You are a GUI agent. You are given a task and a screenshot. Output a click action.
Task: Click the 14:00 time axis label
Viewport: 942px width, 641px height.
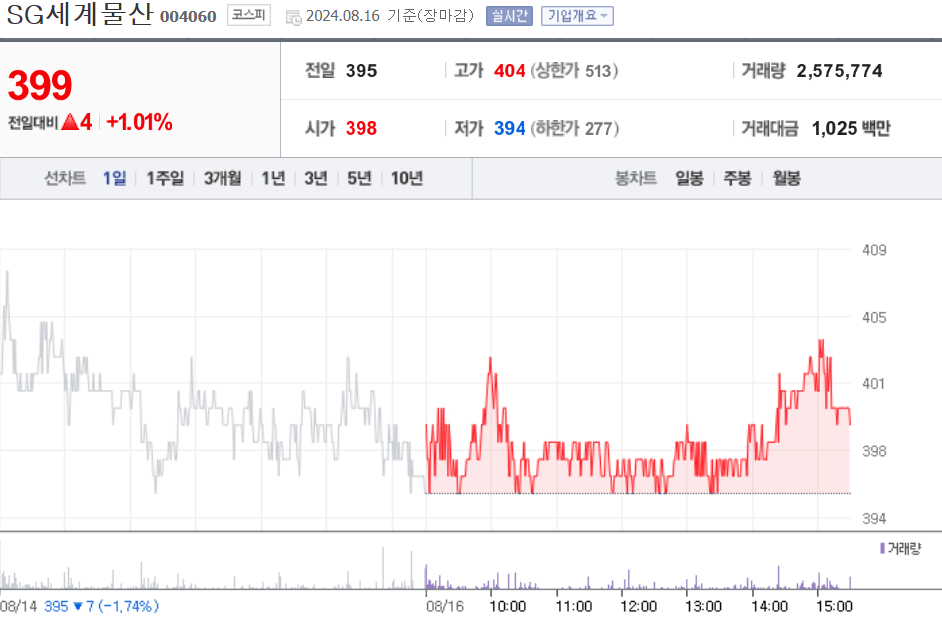769,606
